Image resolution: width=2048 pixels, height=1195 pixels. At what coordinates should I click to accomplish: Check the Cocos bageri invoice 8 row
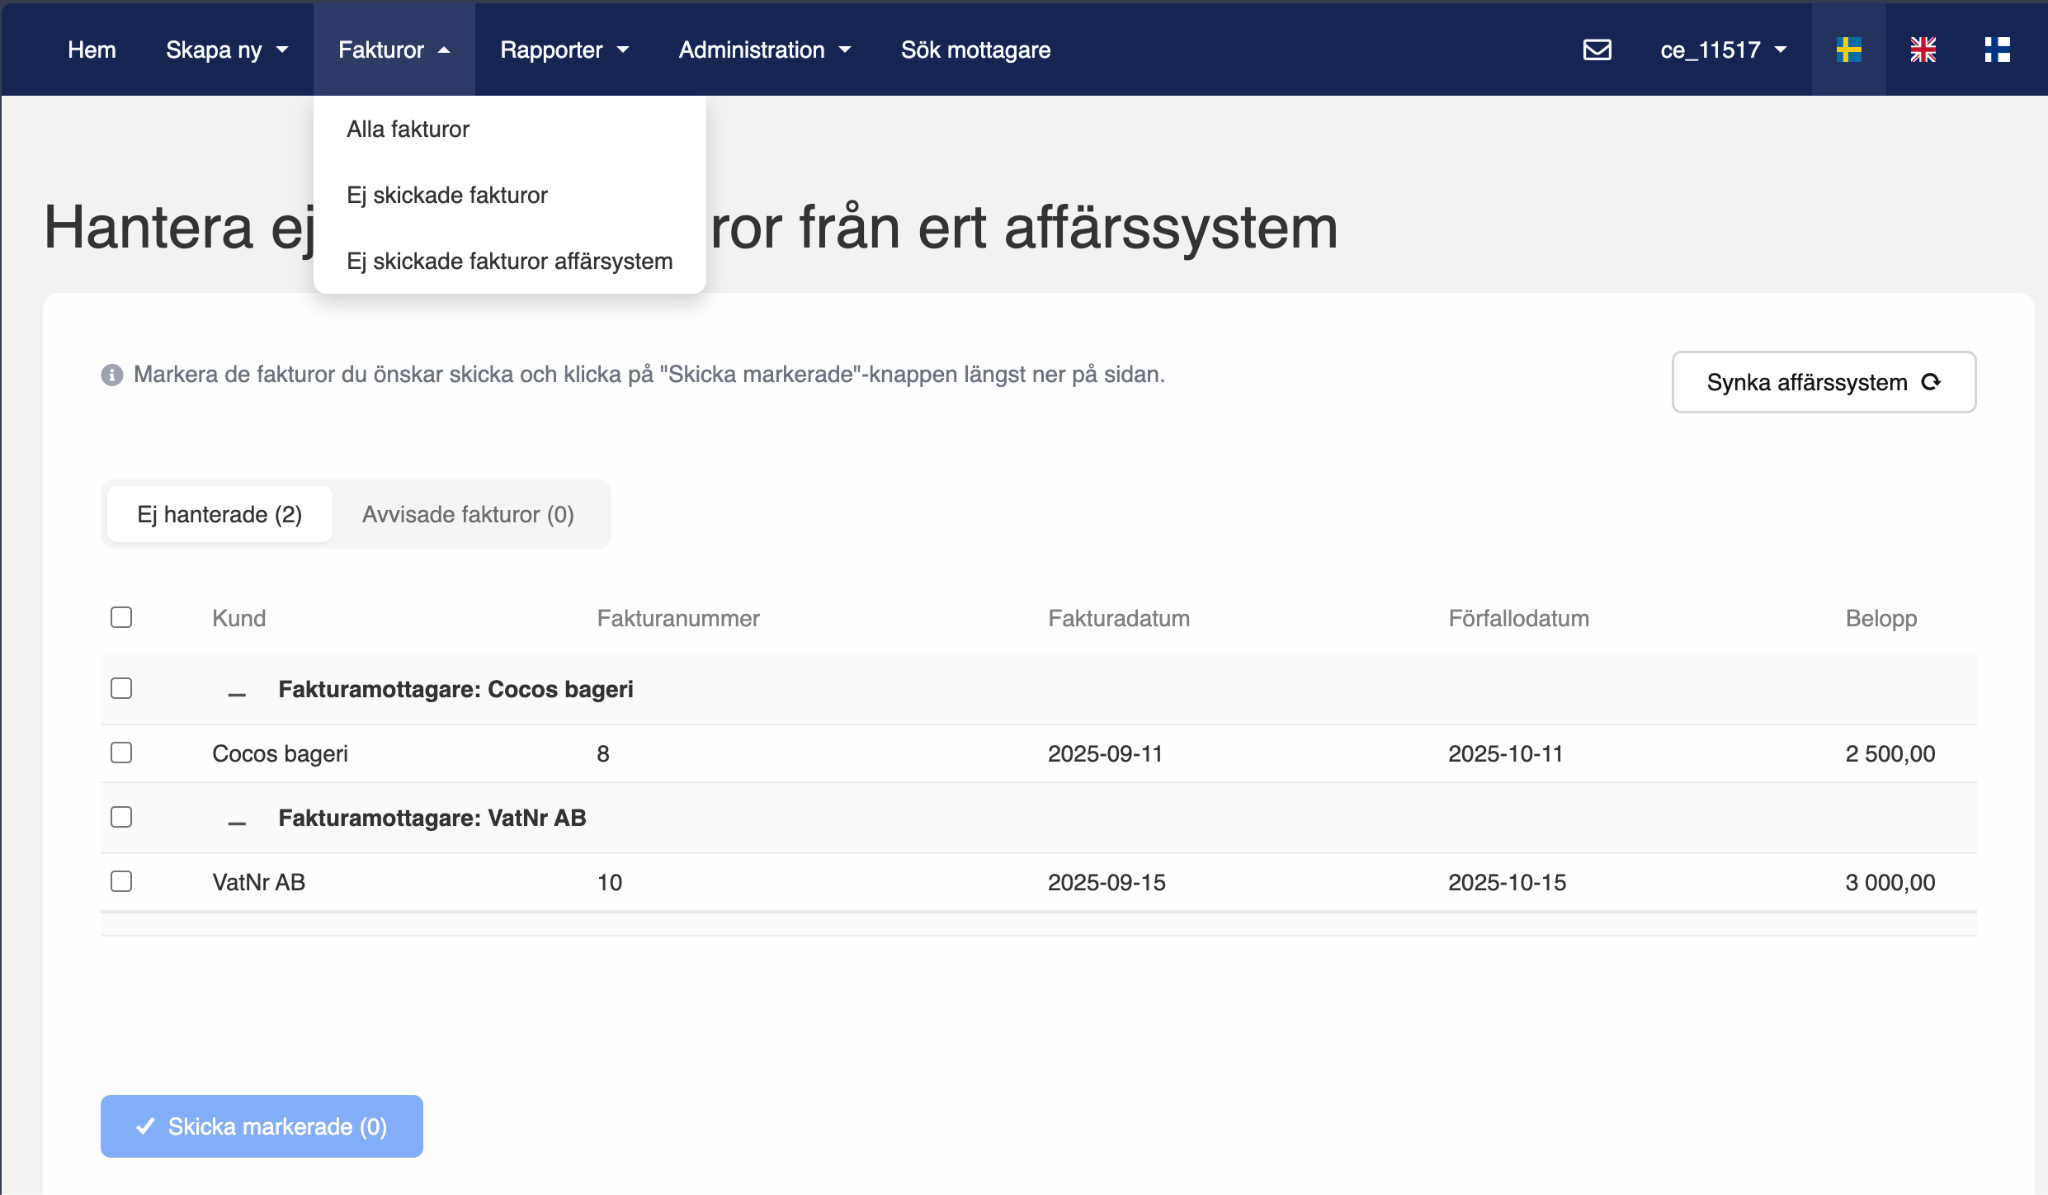[121, 752]
